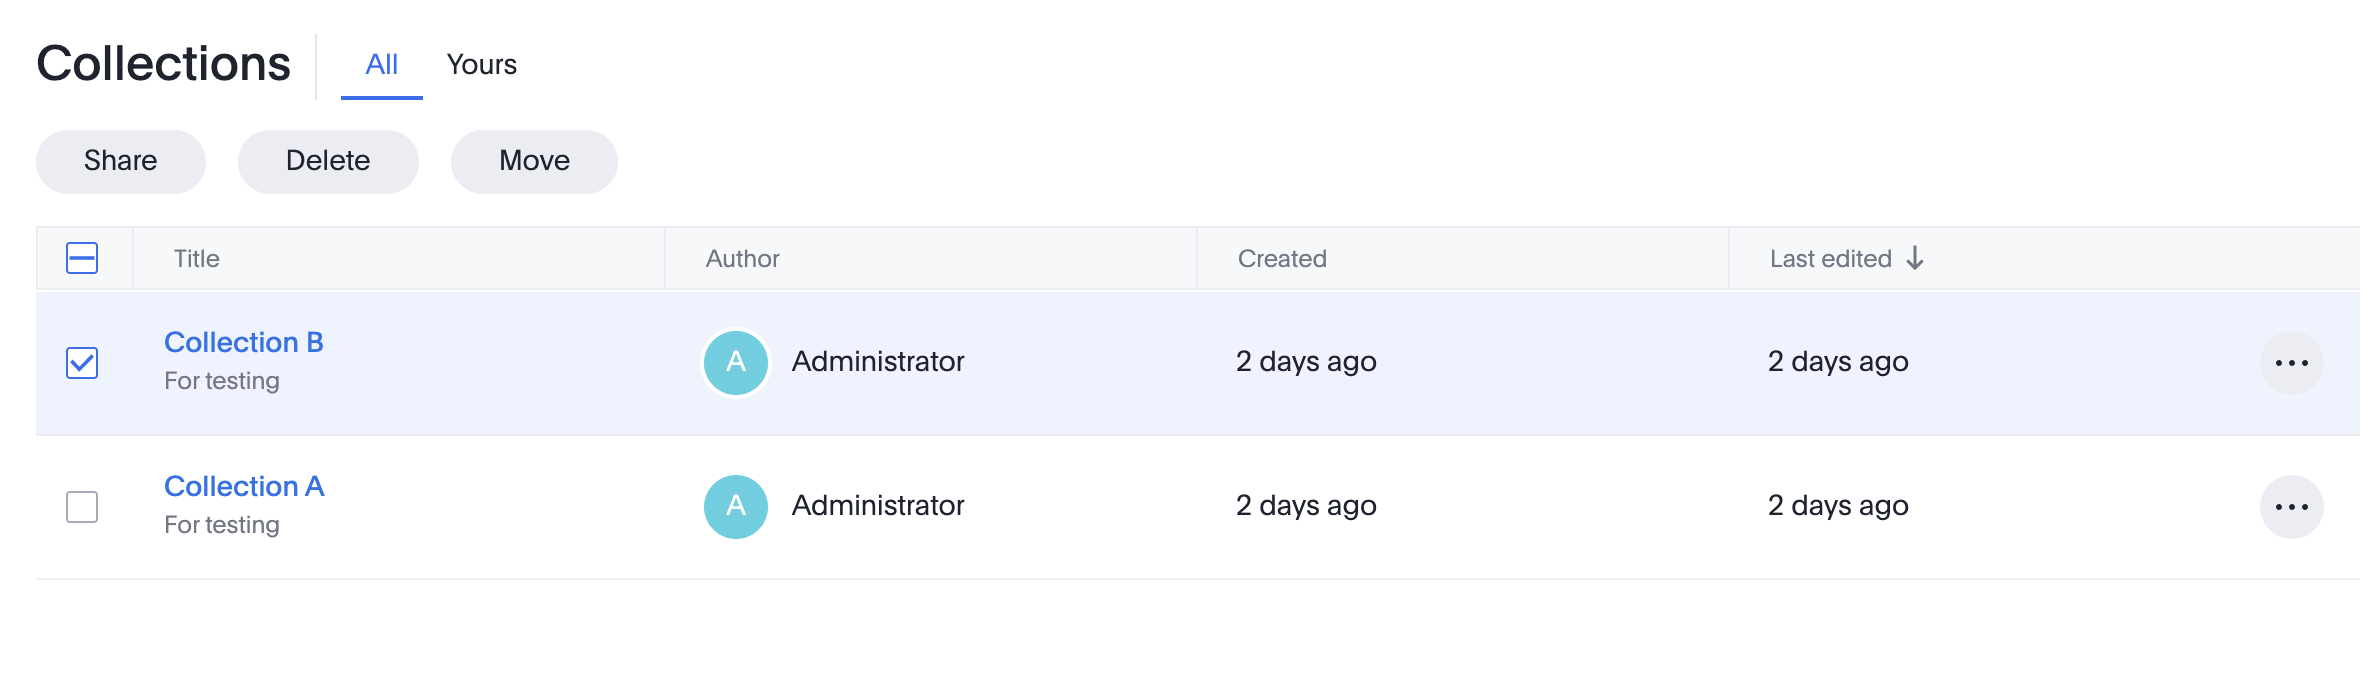Viewport: 2380px width, 684px height.
Task: Click the Administrator avatar in Collection A row
Action: point(736,507)
